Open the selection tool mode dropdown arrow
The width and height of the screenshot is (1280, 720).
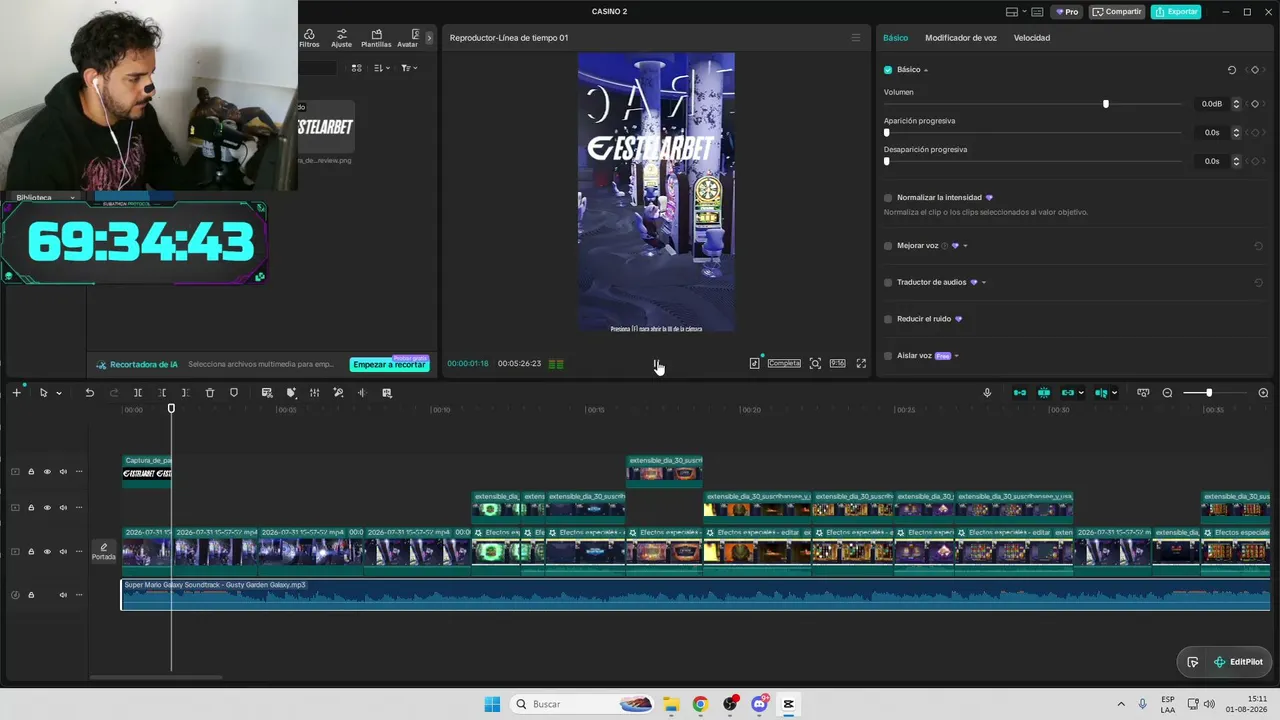(x=58, y=393)
